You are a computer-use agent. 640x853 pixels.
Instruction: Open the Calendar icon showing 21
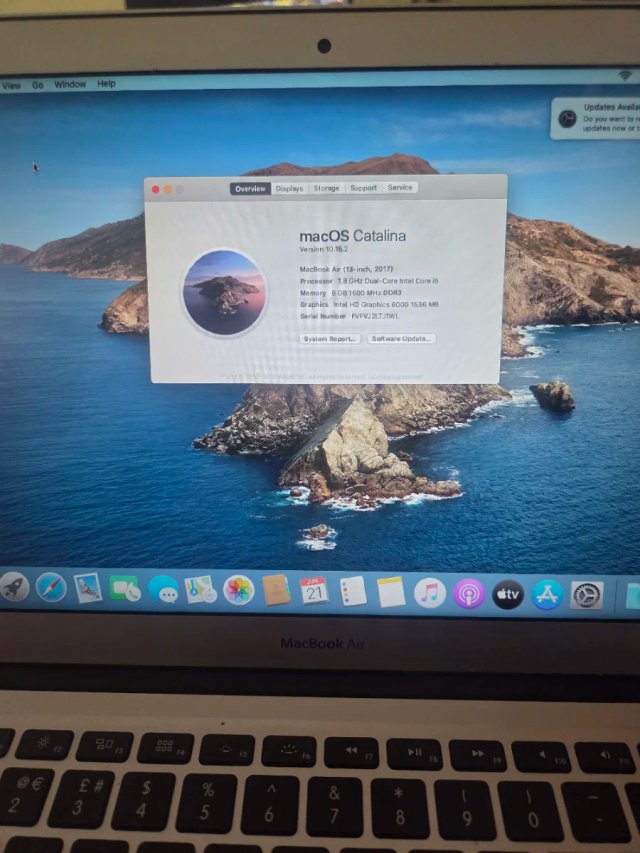click(x=315, y=591)
